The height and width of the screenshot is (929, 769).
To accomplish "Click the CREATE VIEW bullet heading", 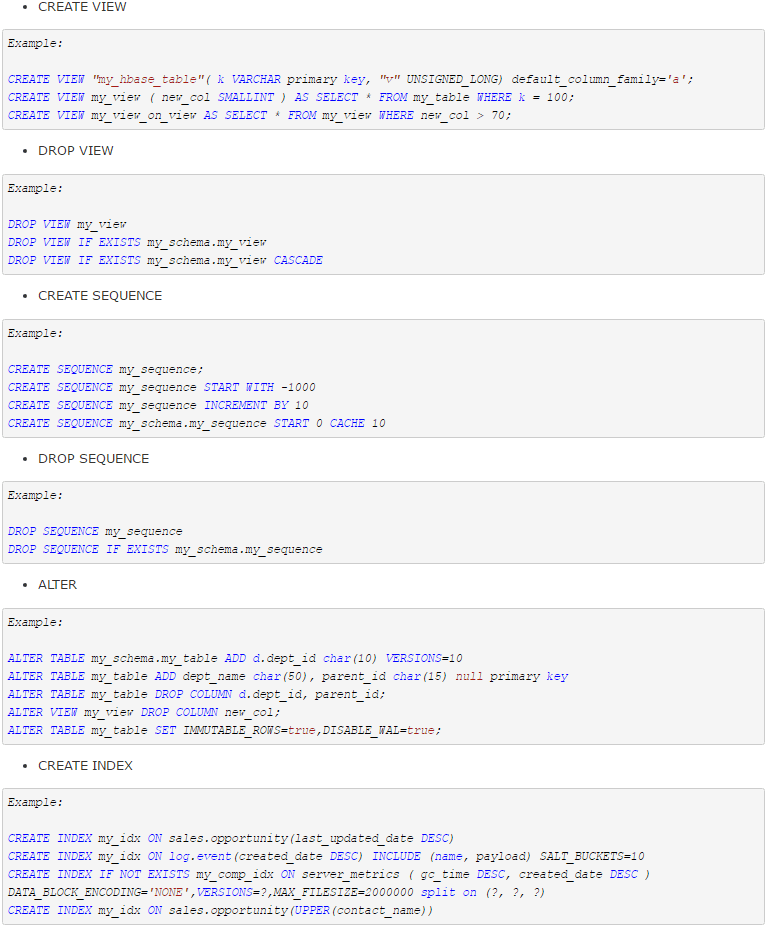I will 82,7.
